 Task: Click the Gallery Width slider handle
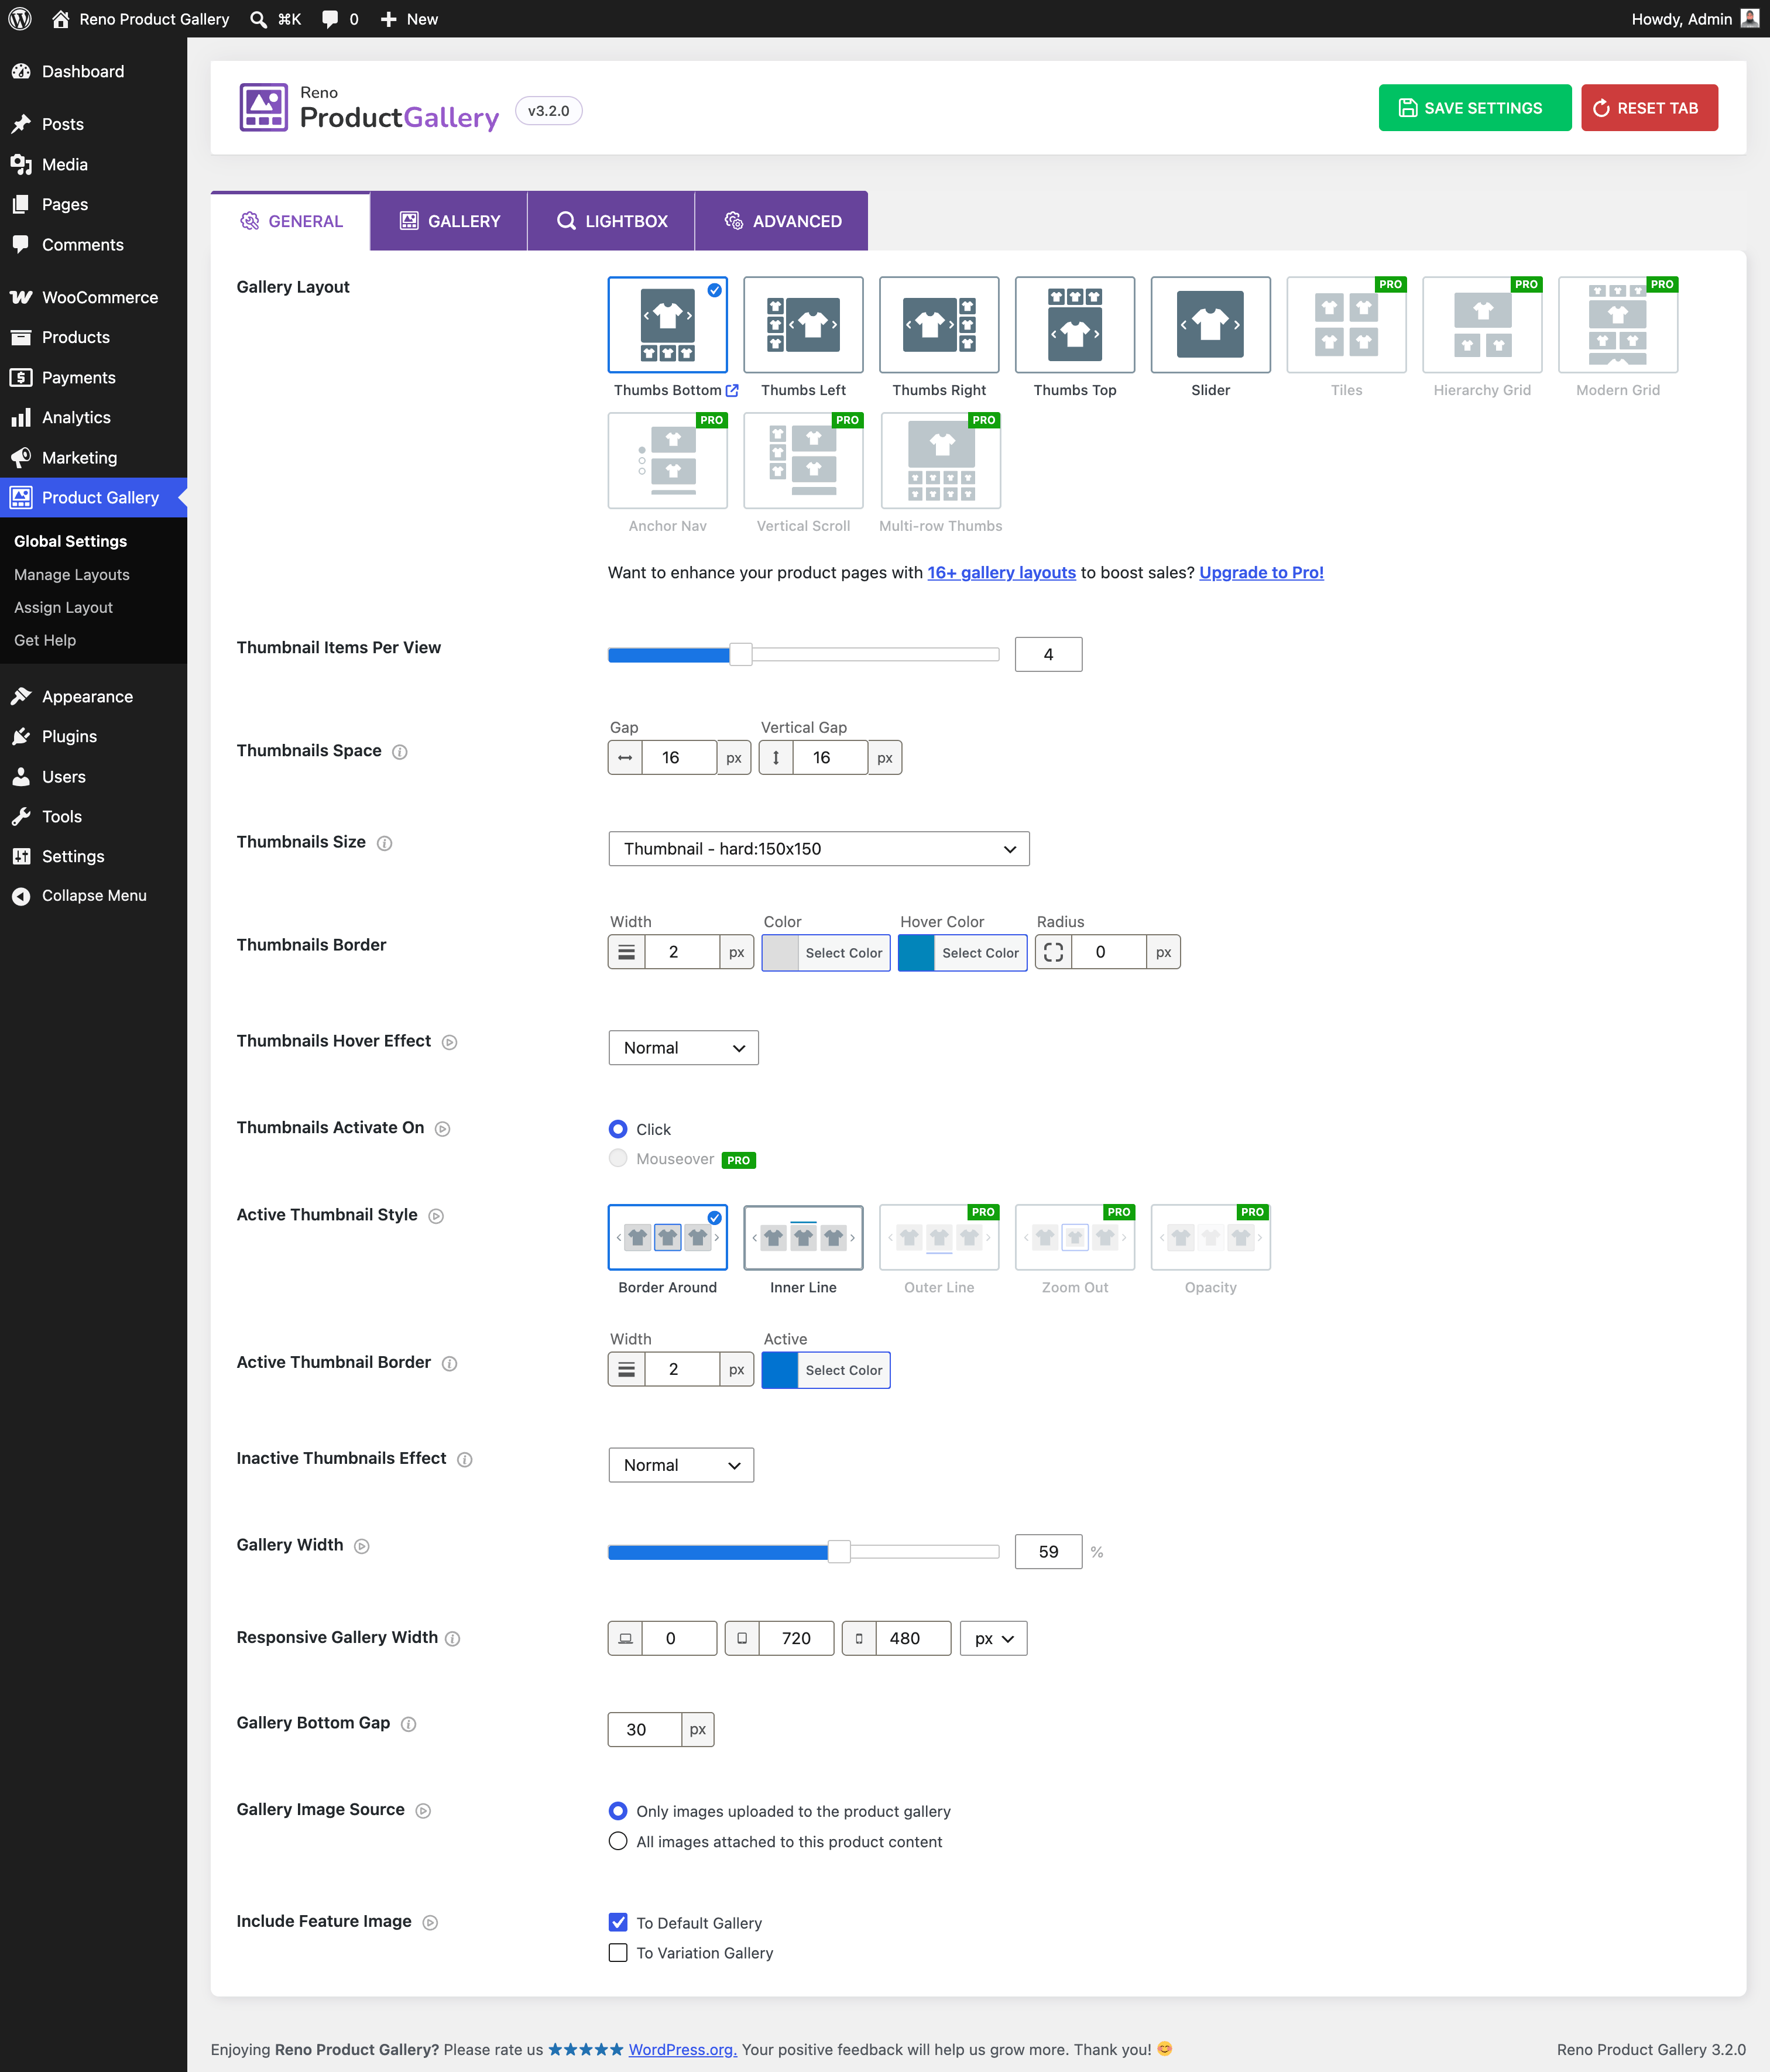click(x=839, y=1551)
